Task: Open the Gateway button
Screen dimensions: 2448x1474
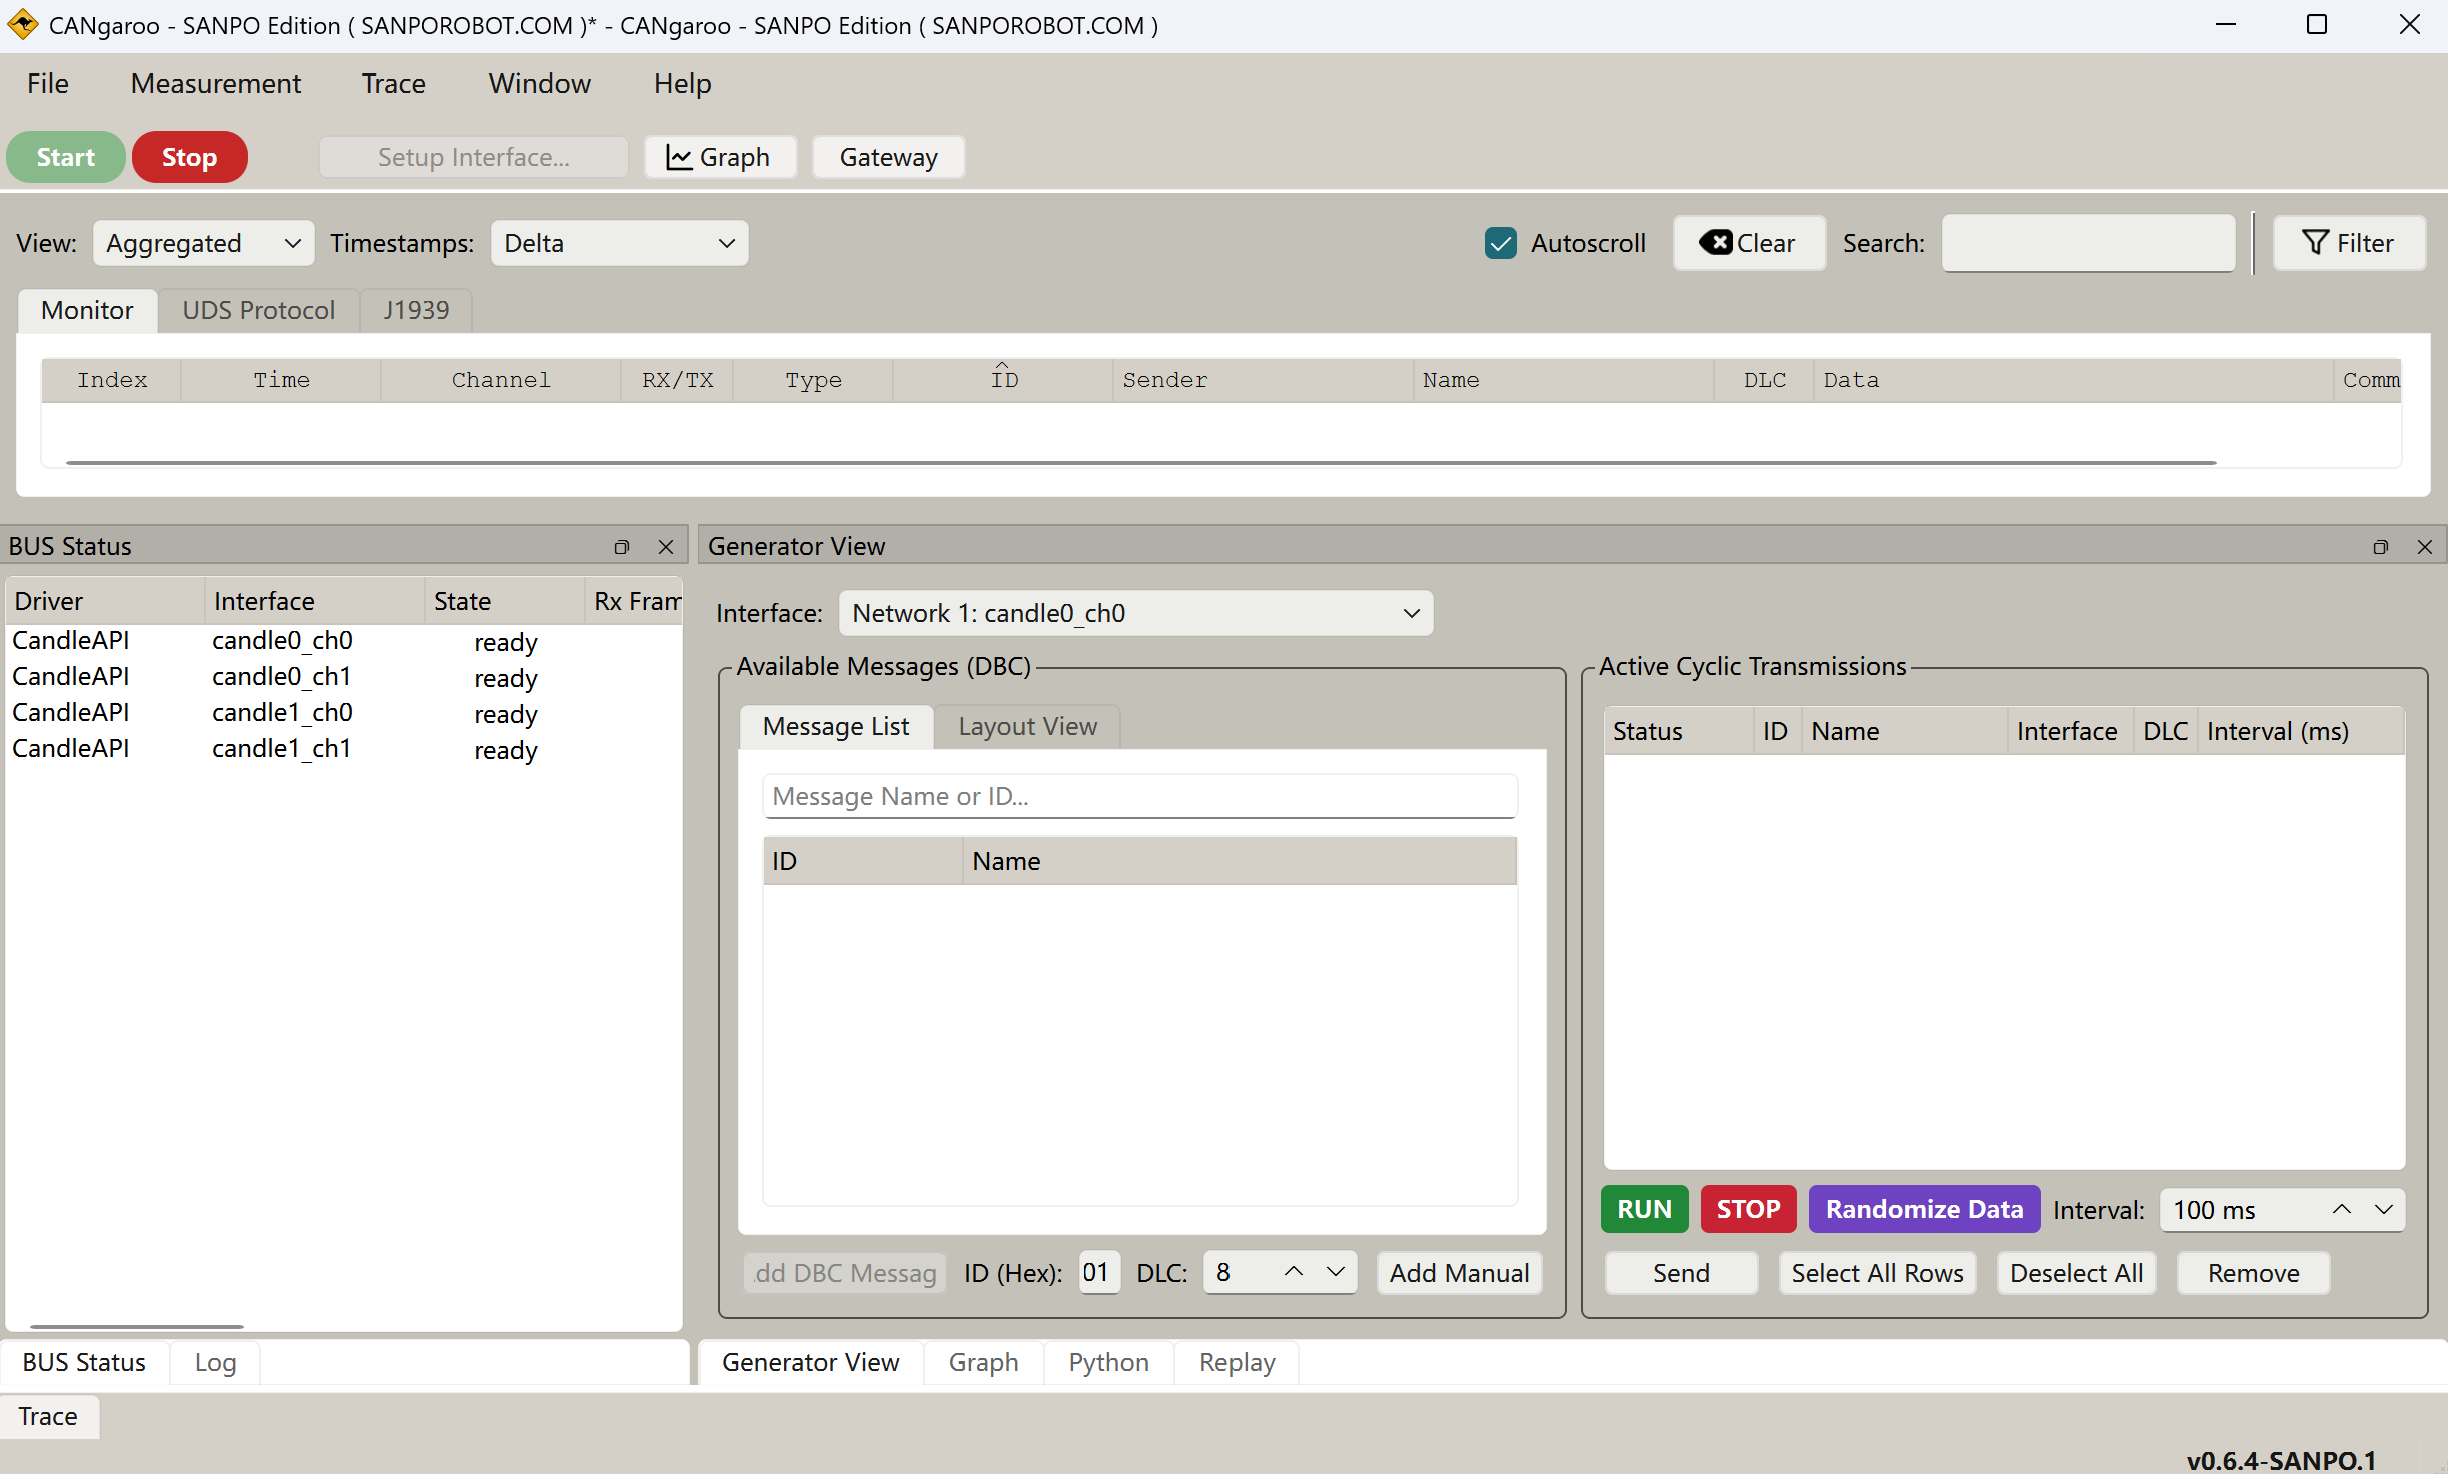Action: click(889, 157)
